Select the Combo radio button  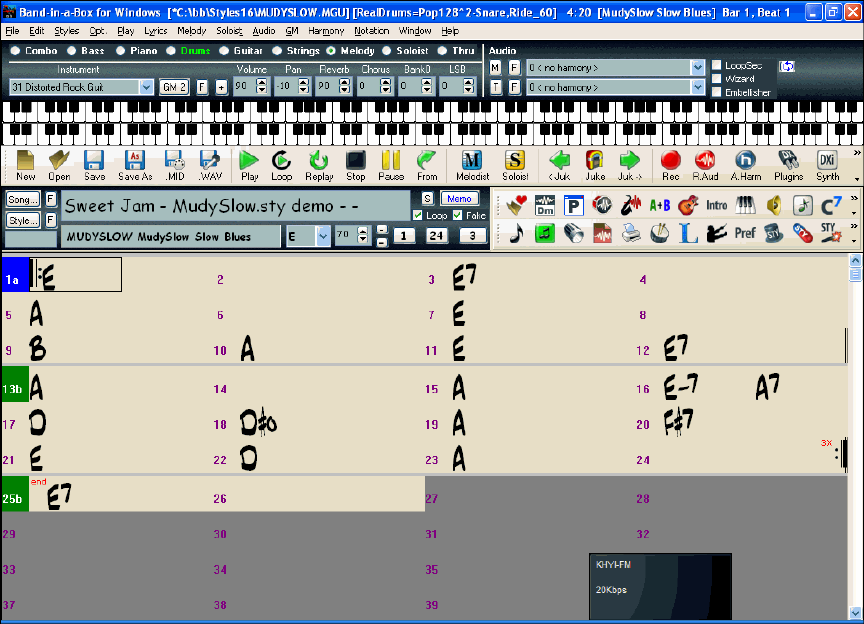point(15,51)
